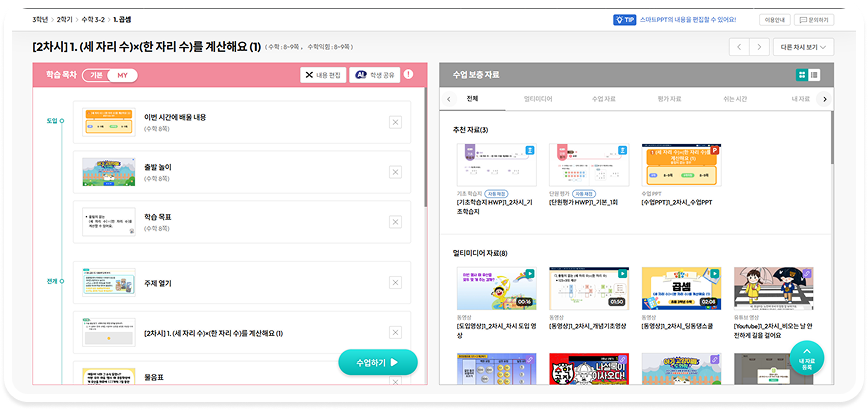Remove the '주제 열기' item with its X
The image size is (868, 410).
point(395,283)
